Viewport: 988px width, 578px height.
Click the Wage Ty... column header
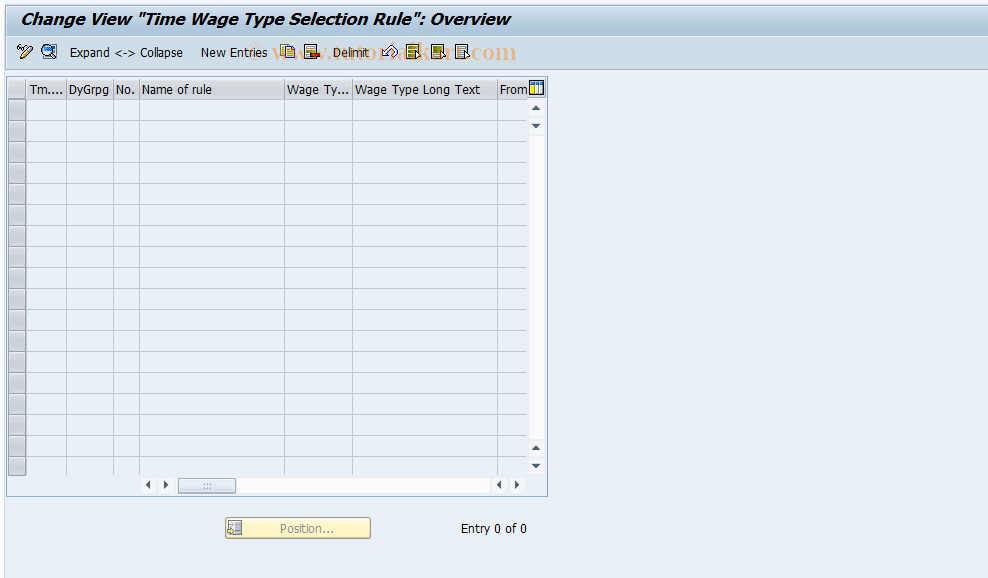click(x=318, y=90)
